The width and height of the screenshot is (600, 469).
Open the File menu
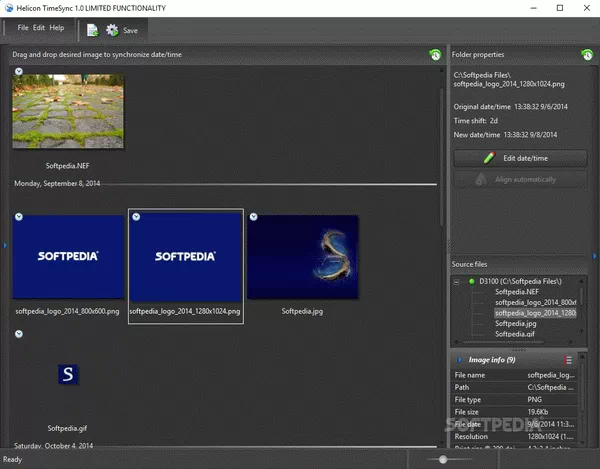click(x=23, y=28)
